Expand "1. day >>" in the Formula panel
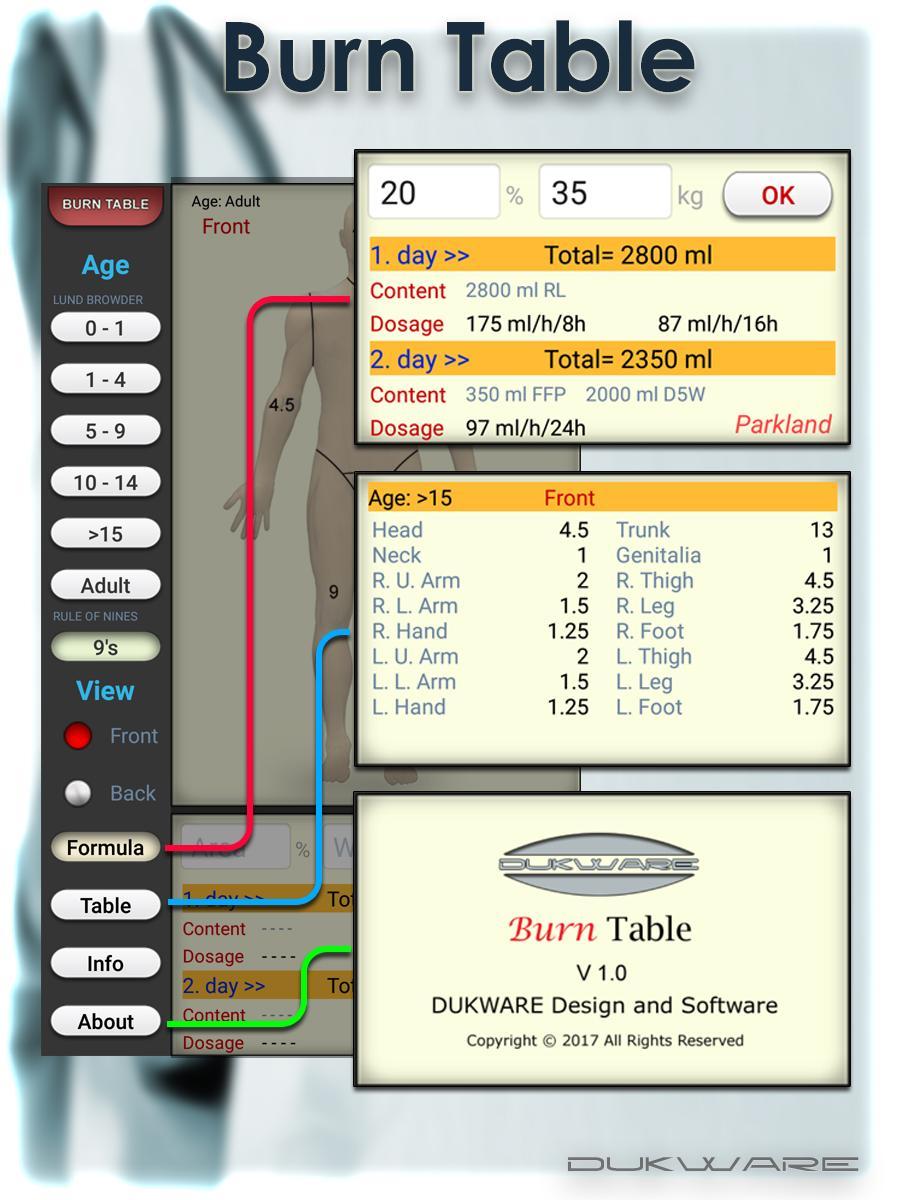The image size is (900, 1200). click(x=420, y=255)
